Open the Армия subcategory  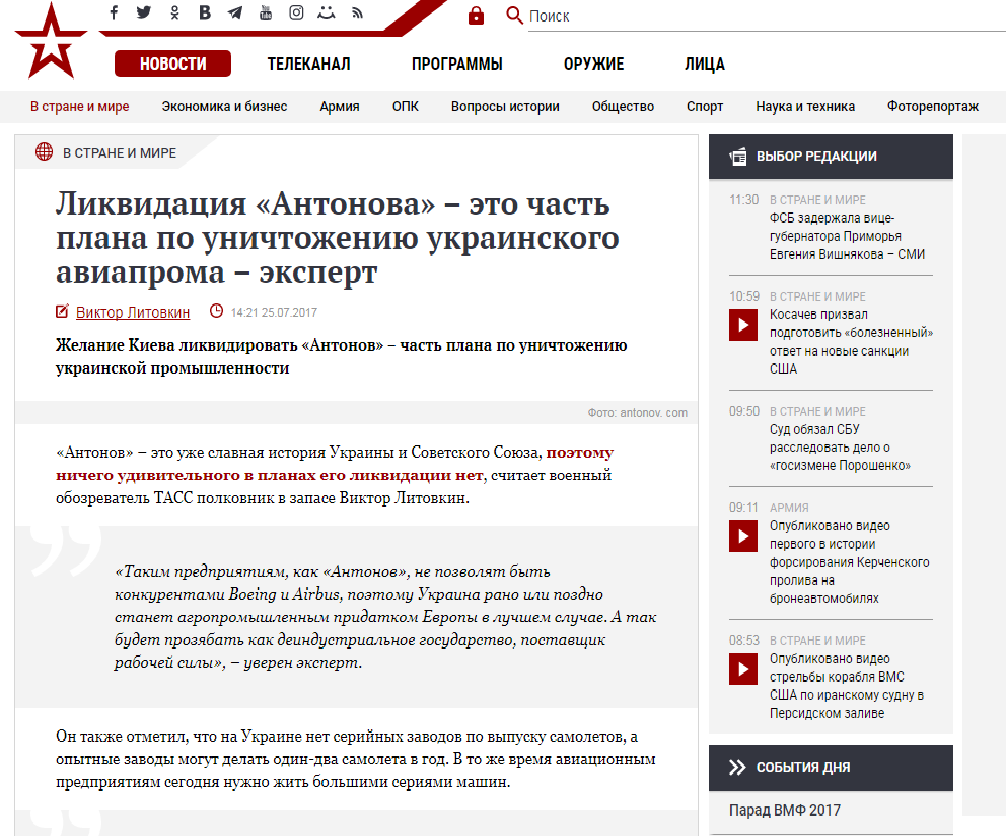point(339,106)
